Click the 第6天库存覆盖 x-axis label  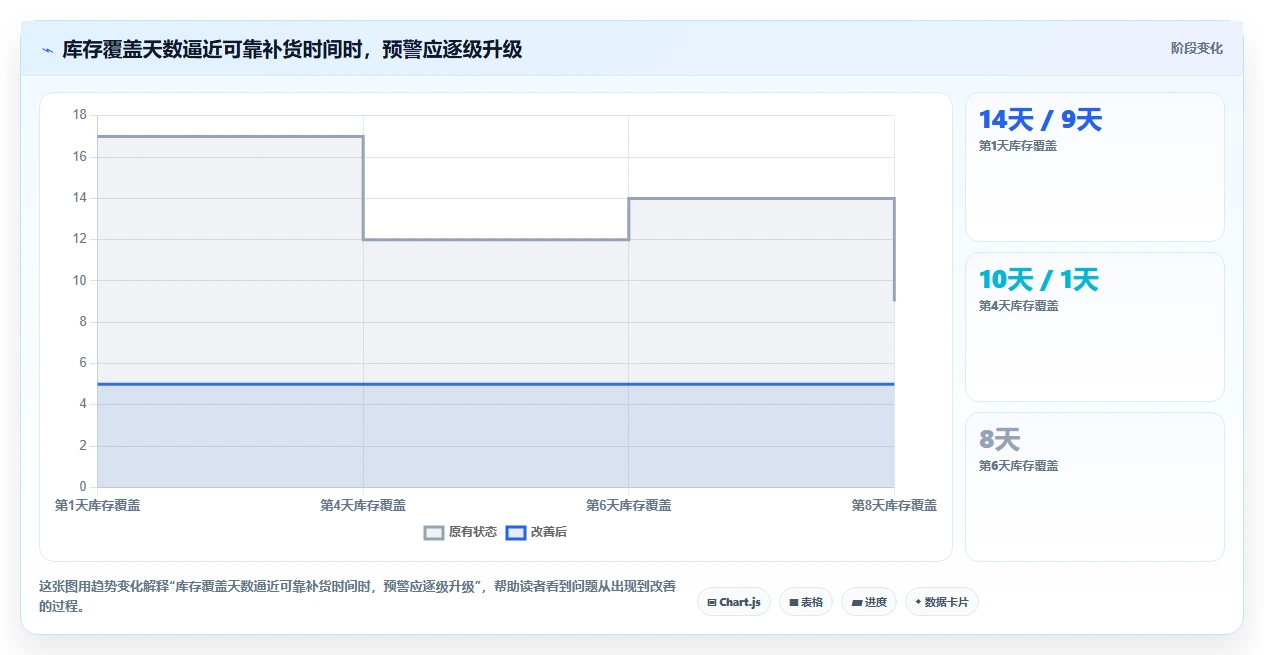pos(628,505)
